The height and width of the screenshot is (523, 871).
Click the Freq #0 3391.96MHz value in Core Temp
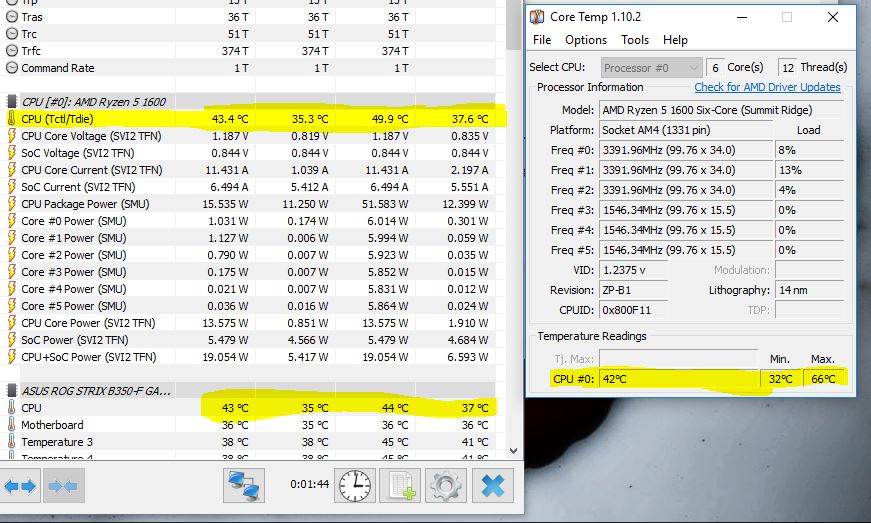coord(686,150)
